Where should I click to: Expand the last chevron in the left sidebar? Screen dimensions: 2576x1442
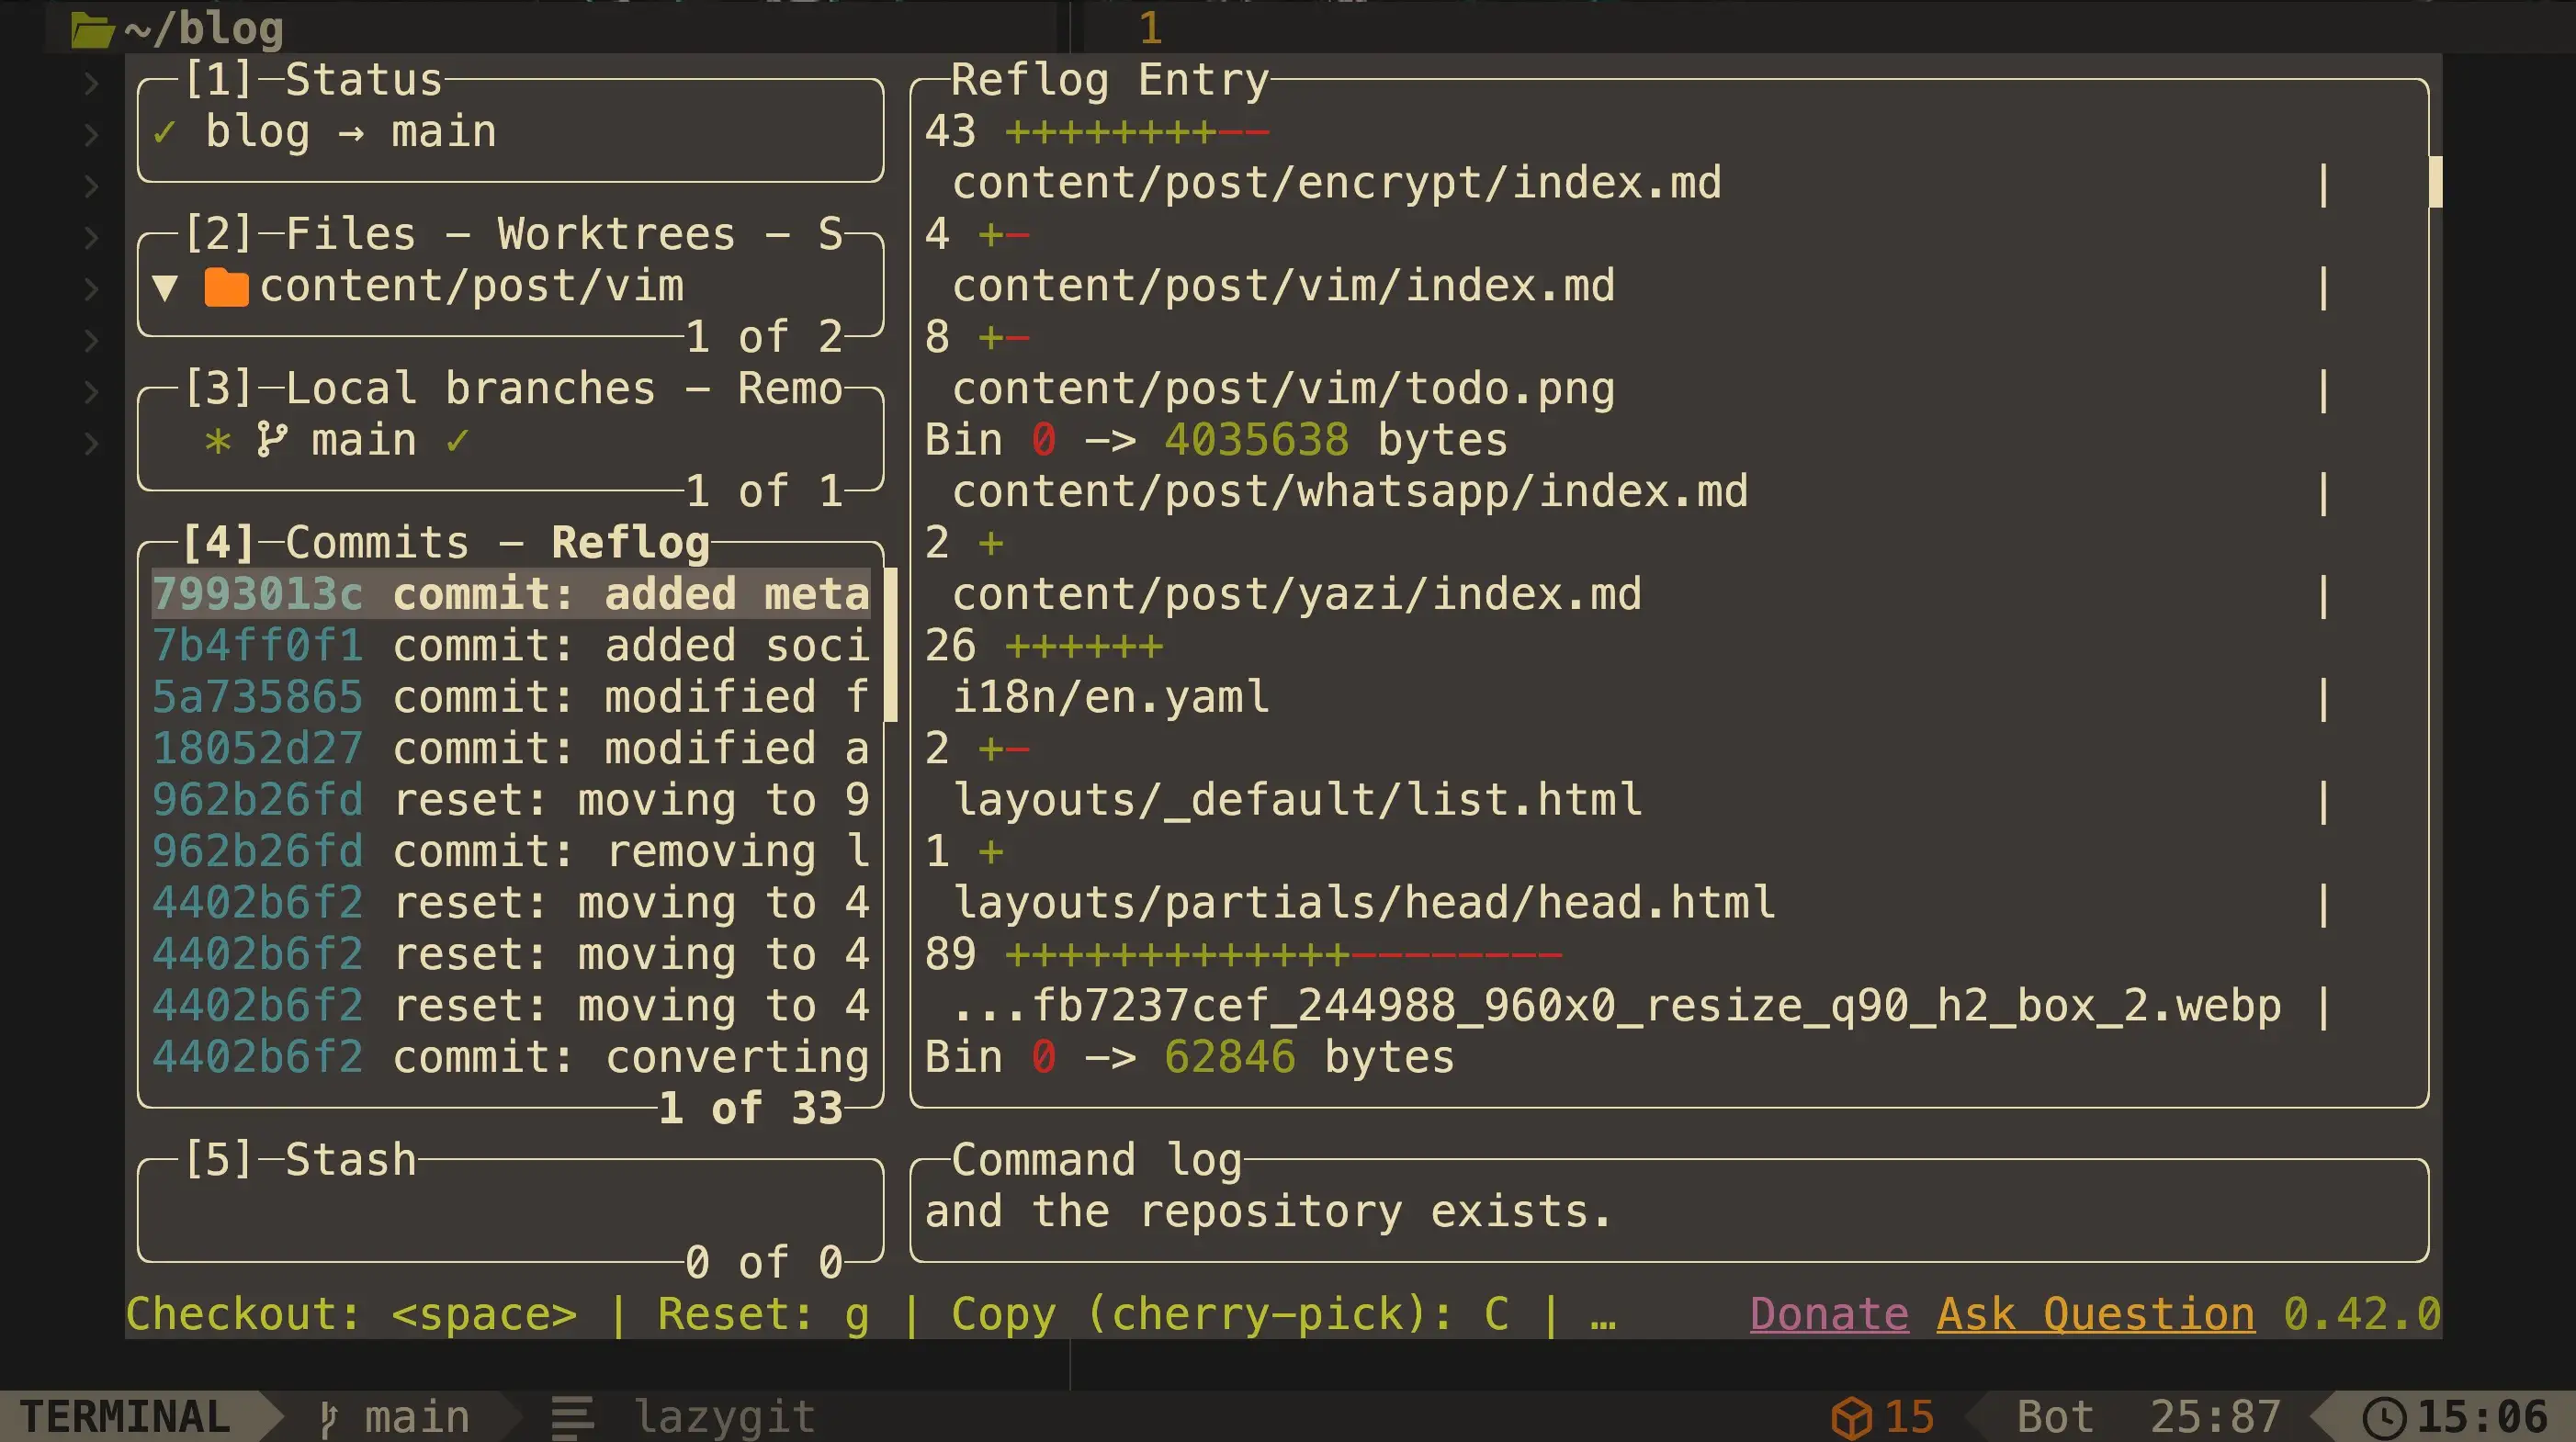pos(91,443)
